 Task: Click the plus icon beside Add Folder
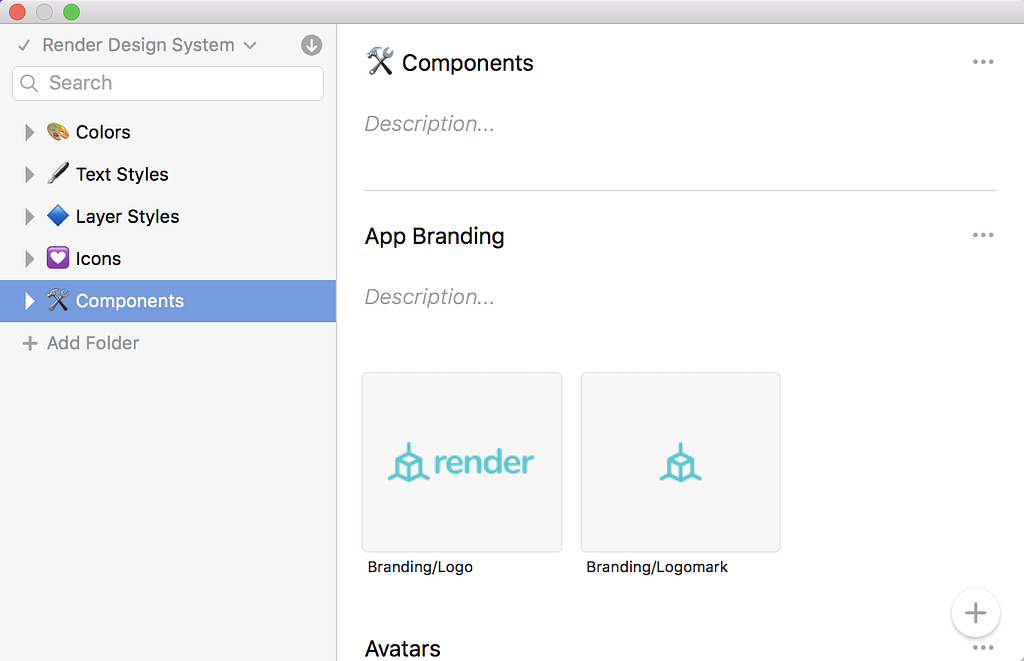(30, 344)
